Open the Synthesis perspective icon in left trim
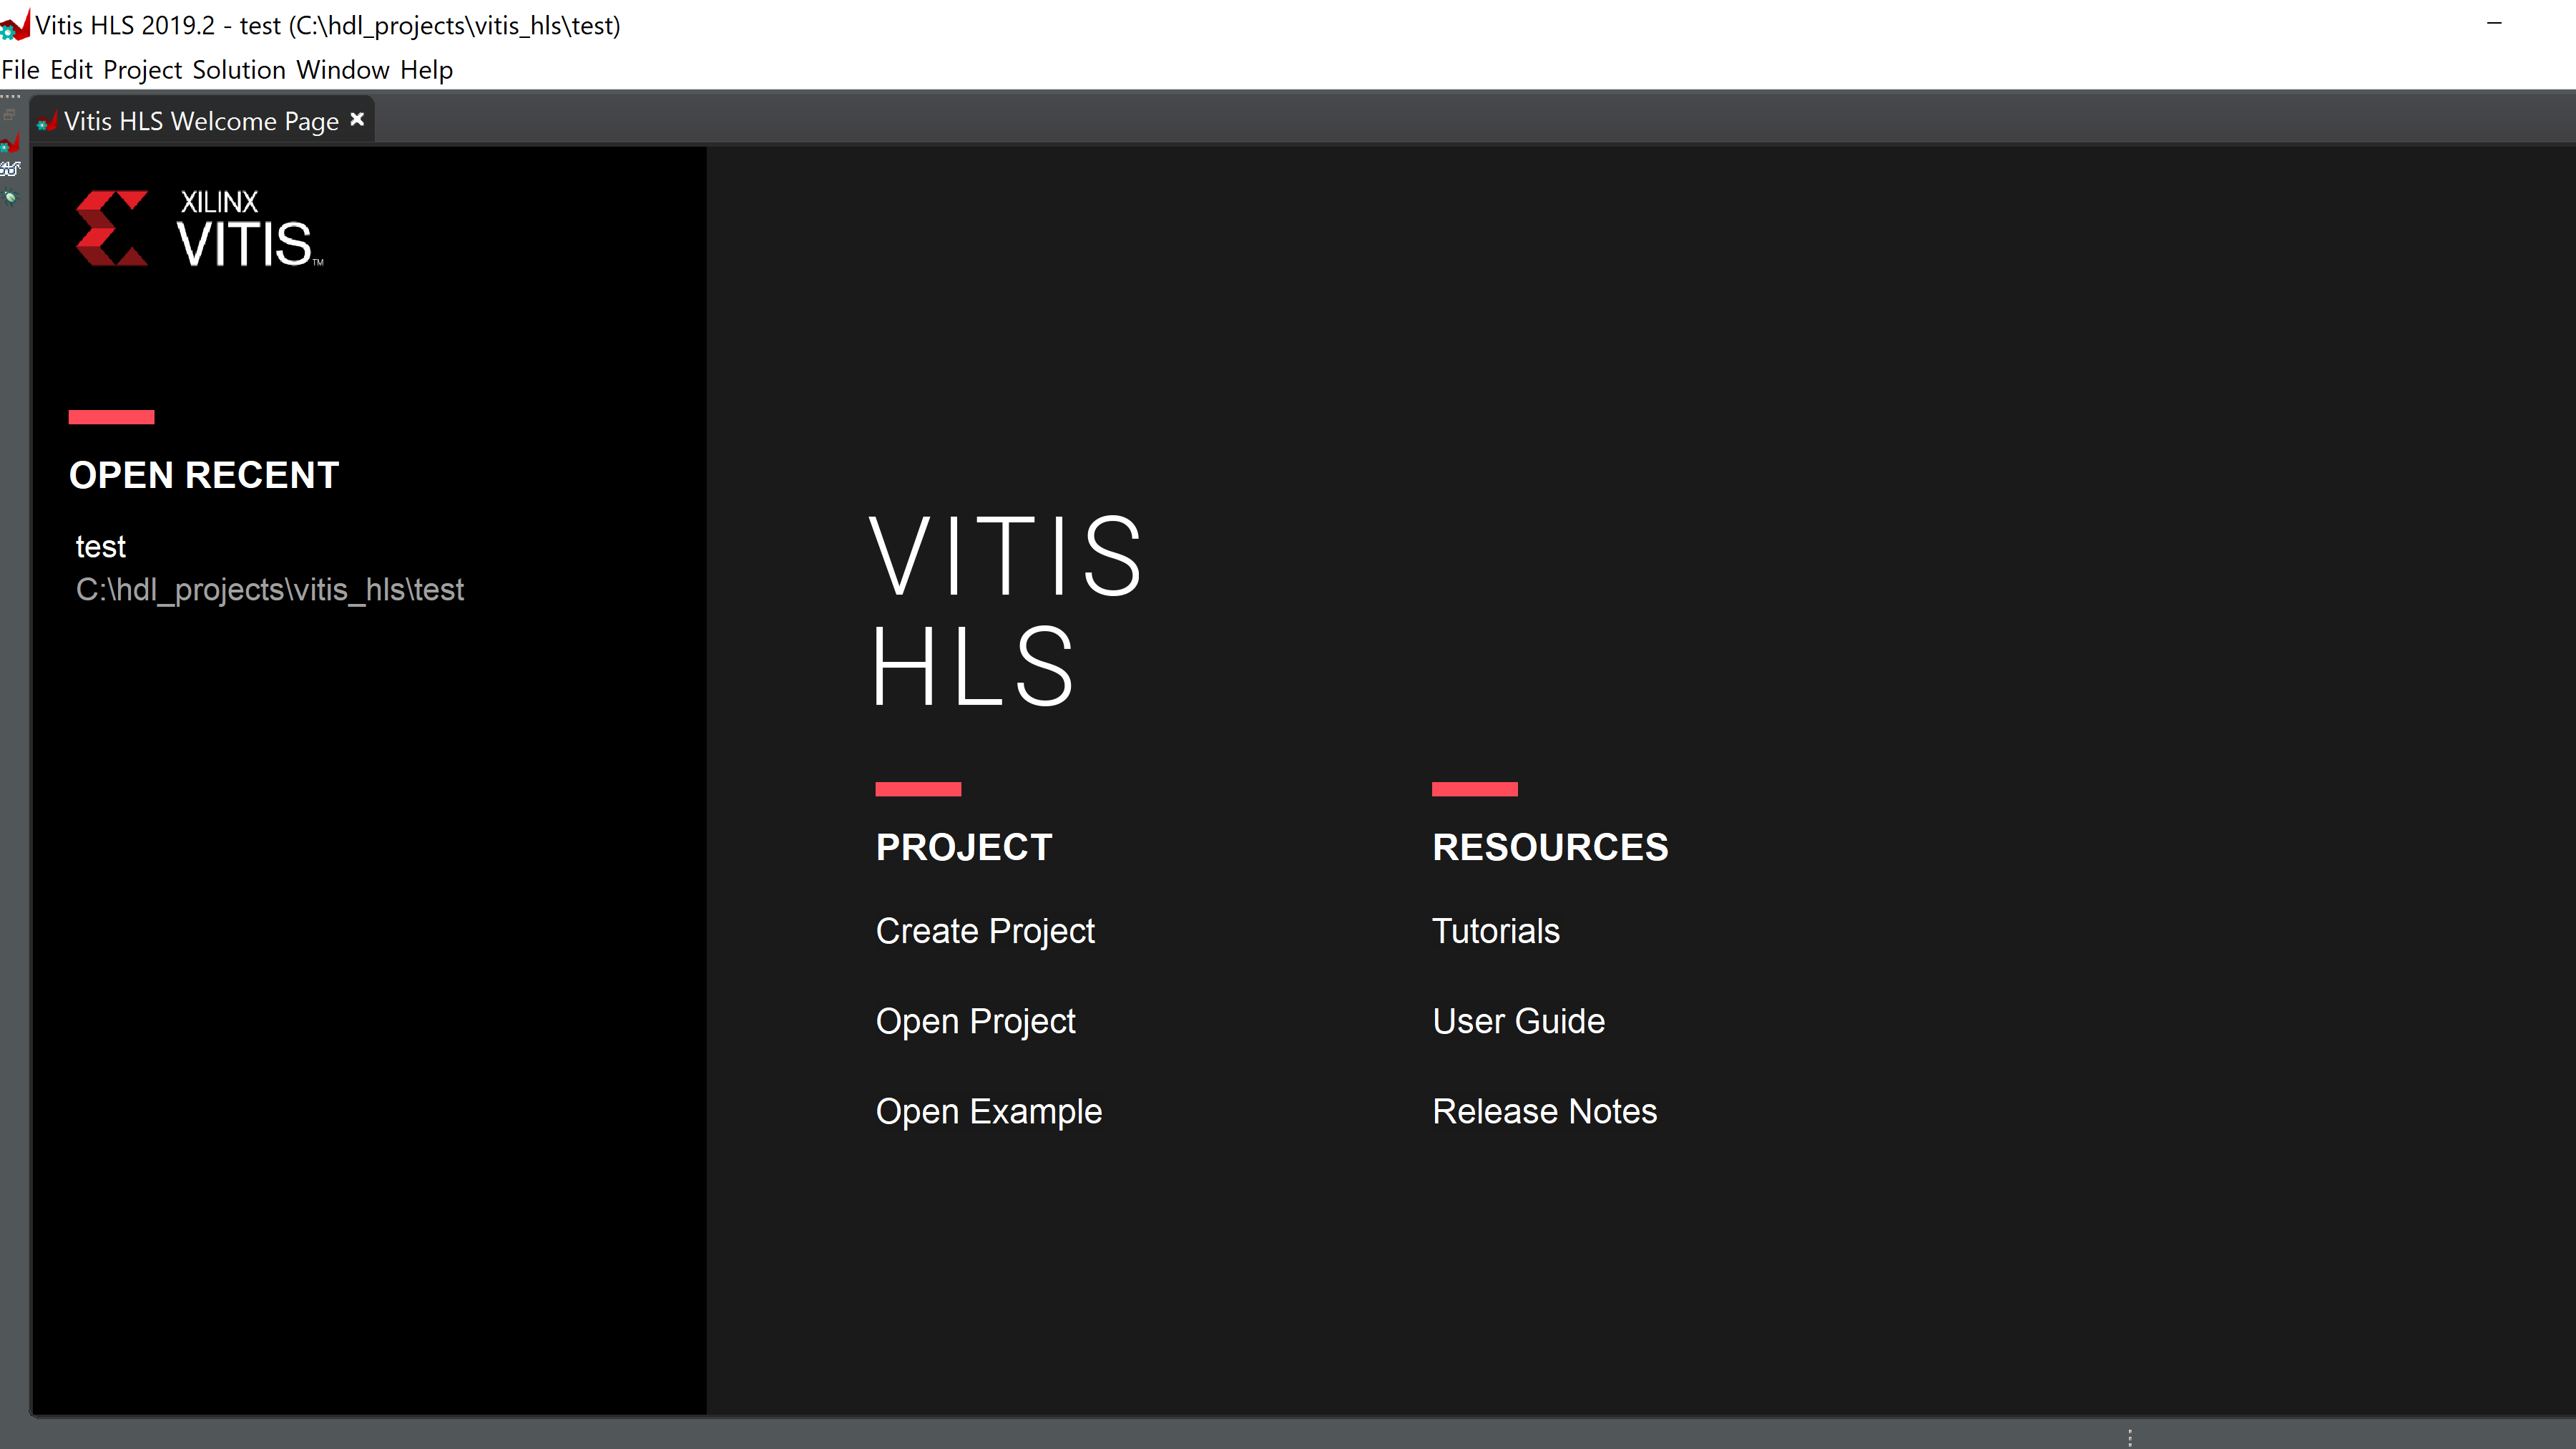The width and height of the screenshot is (2576, 1449). pos(10,143)
